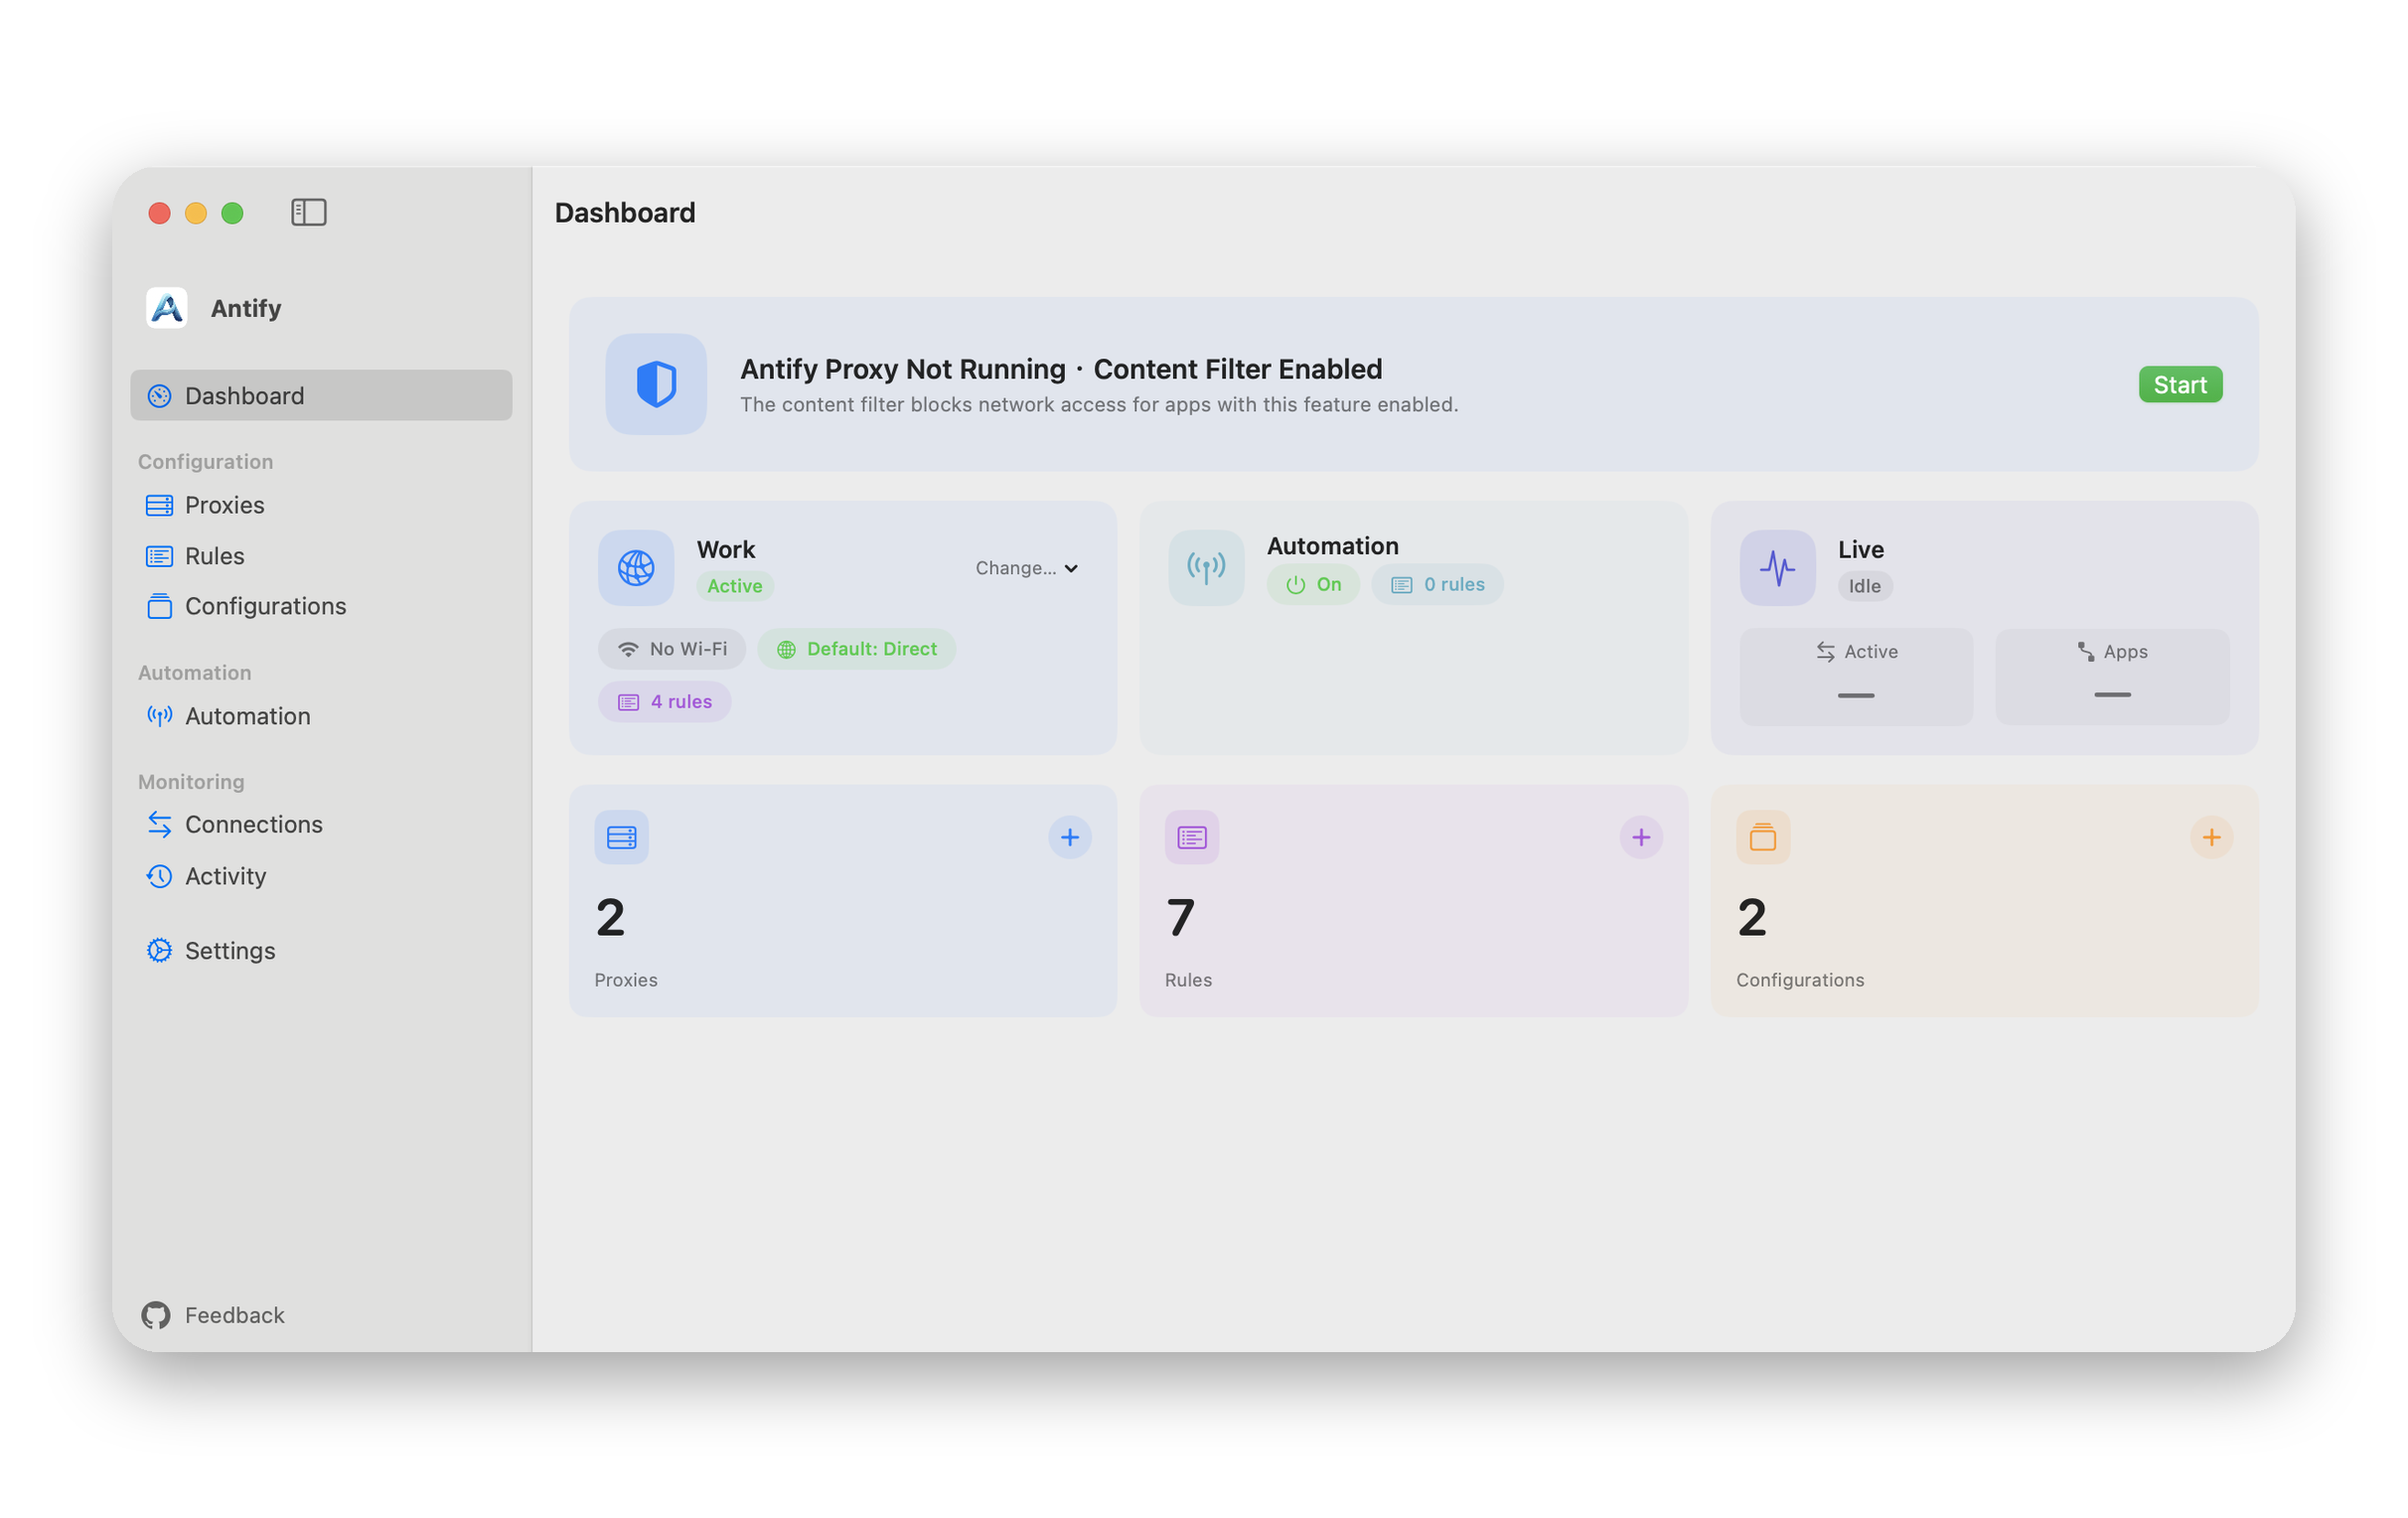Click the 7 Rules count
The width and height of the screenshot is (2408, 1518).
click(x=1181, y=918)
